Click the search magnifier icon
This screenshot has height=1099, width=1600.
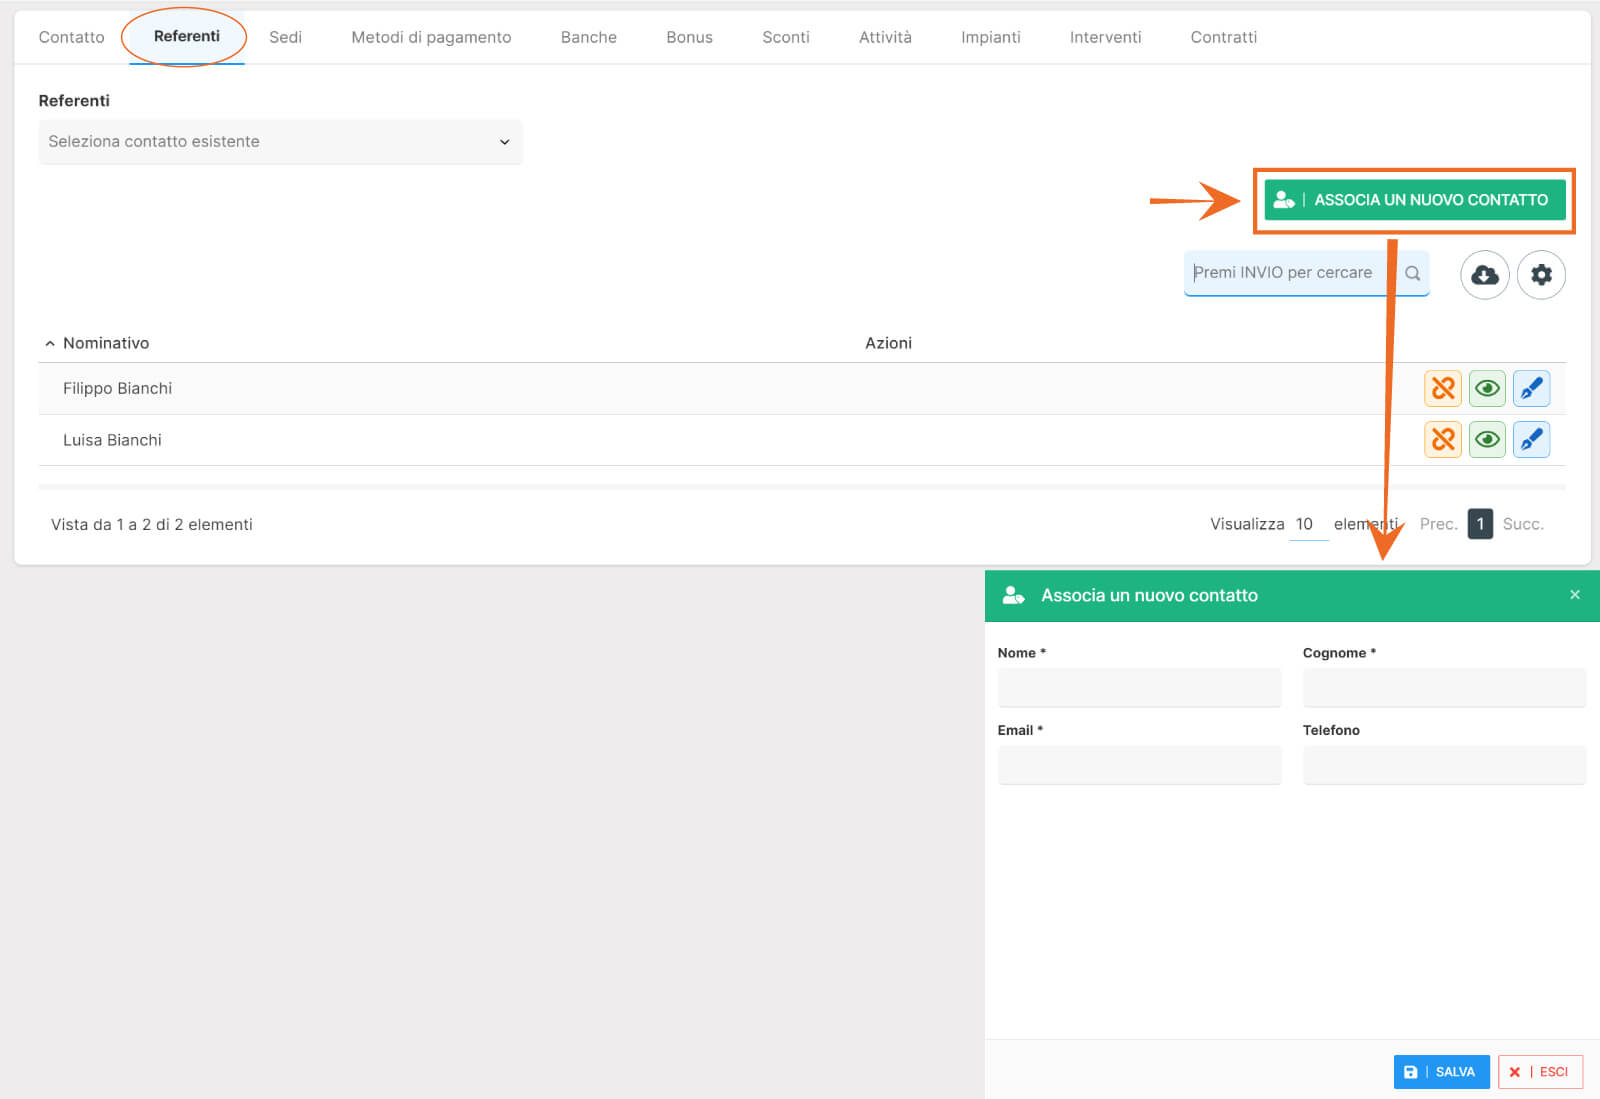click(x=1412, y=273)
